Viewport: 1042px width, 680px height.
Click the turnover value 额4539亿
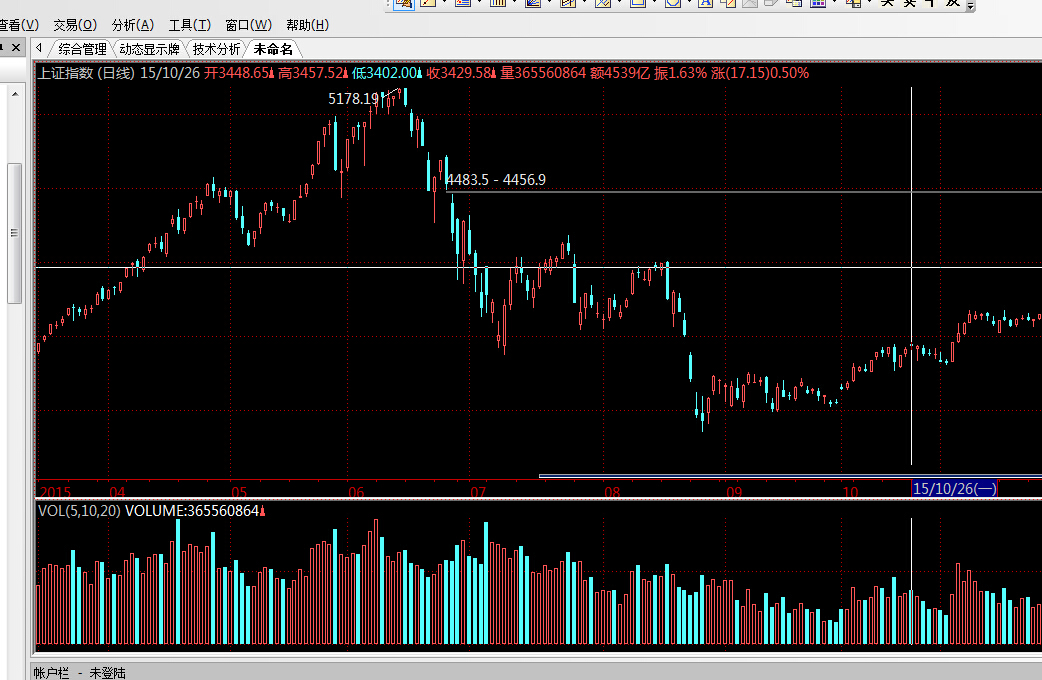pyautogui.click(x=620, y=73)
